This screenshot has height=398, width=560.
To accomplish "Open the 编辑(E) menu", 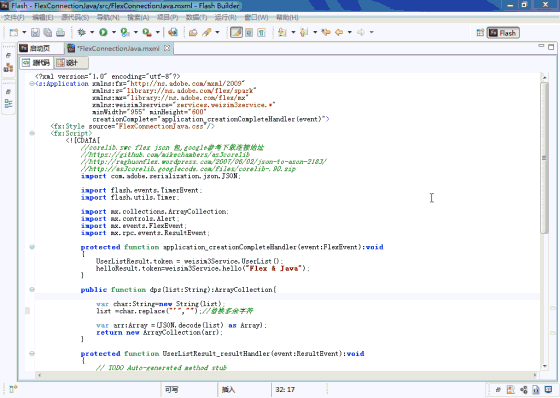I will (x=43, y=17).
